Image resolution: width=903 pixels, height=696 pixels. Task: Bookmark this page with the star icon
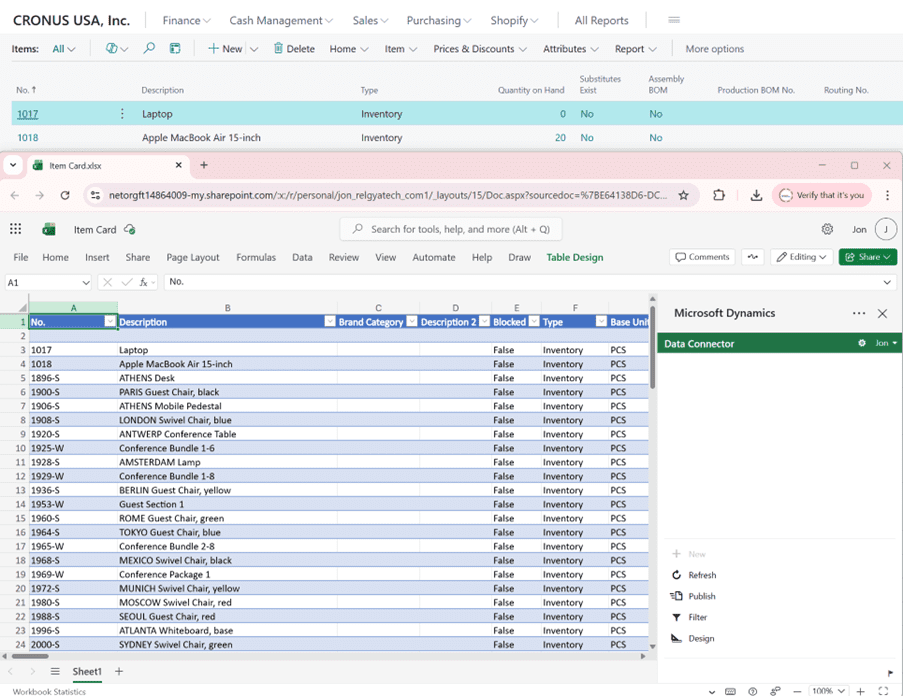pyautogui.click(x=684, y=195)
